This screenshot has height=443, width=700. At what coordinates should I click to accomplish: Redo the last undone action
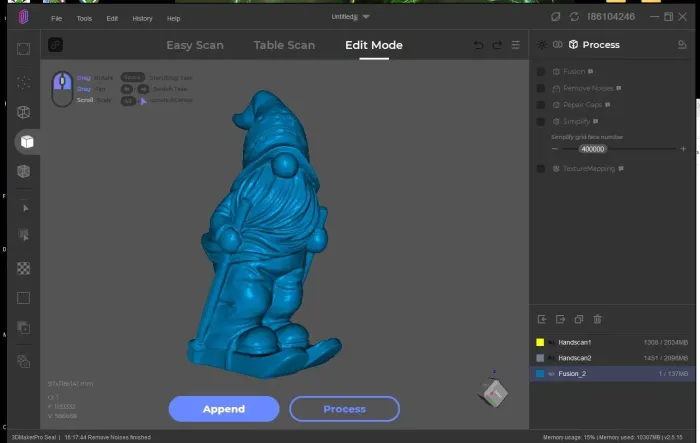pos(497,45)
